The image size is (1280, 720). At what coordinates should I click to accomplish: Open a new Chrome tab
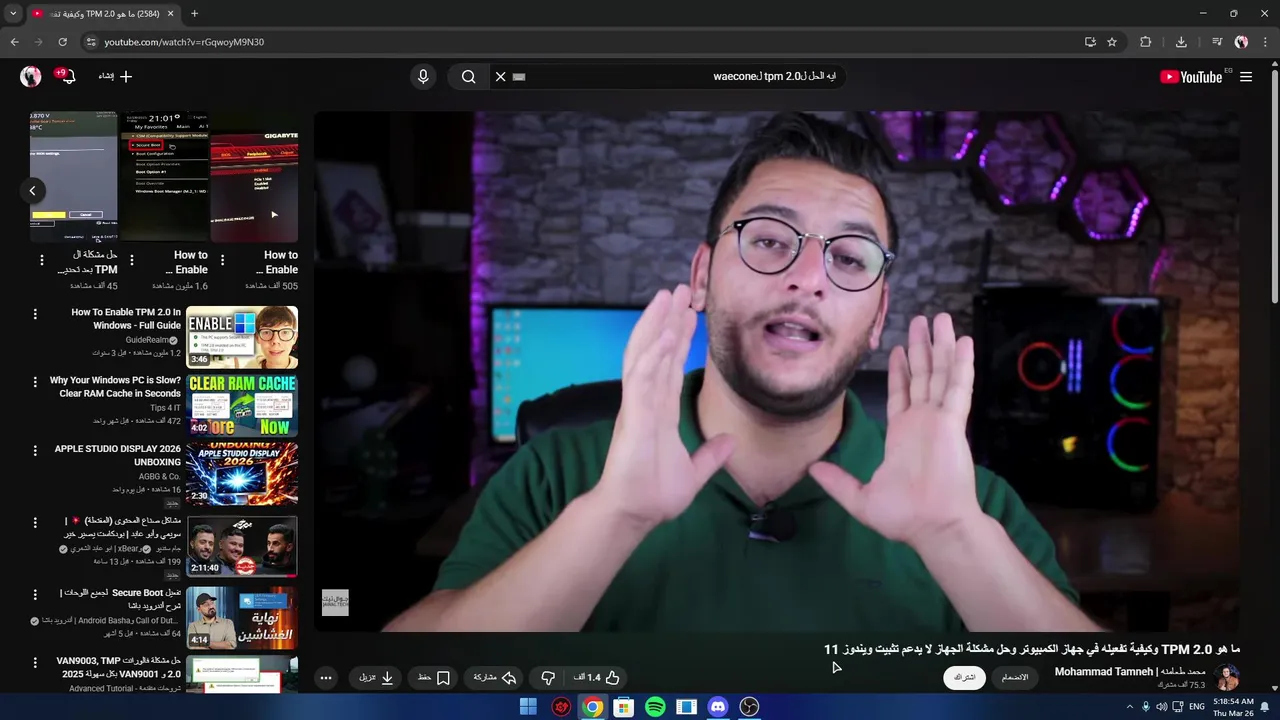tap(194, 14)
